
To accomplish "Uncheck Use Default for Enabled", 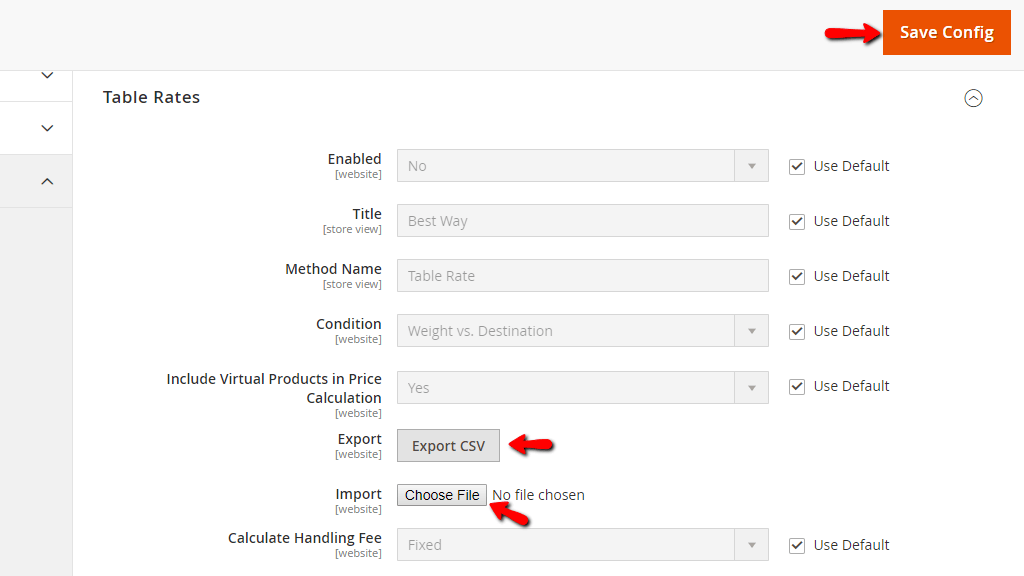I will coord(797,167).
